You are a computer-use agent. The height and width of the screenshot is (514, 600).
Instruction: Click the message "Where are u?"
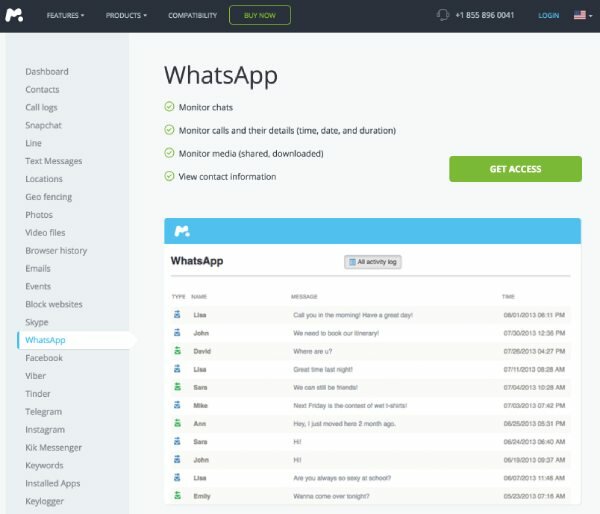point(312,351)
